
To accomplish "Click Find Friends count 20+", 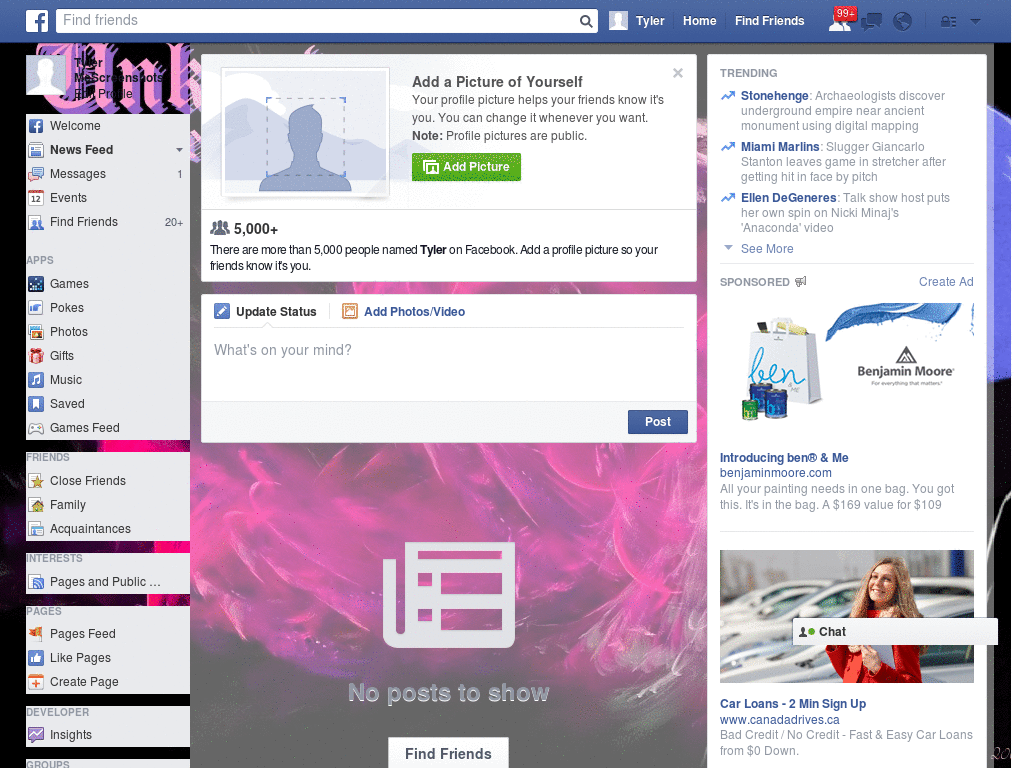I will pyautogui.click(x=174, y=222).
